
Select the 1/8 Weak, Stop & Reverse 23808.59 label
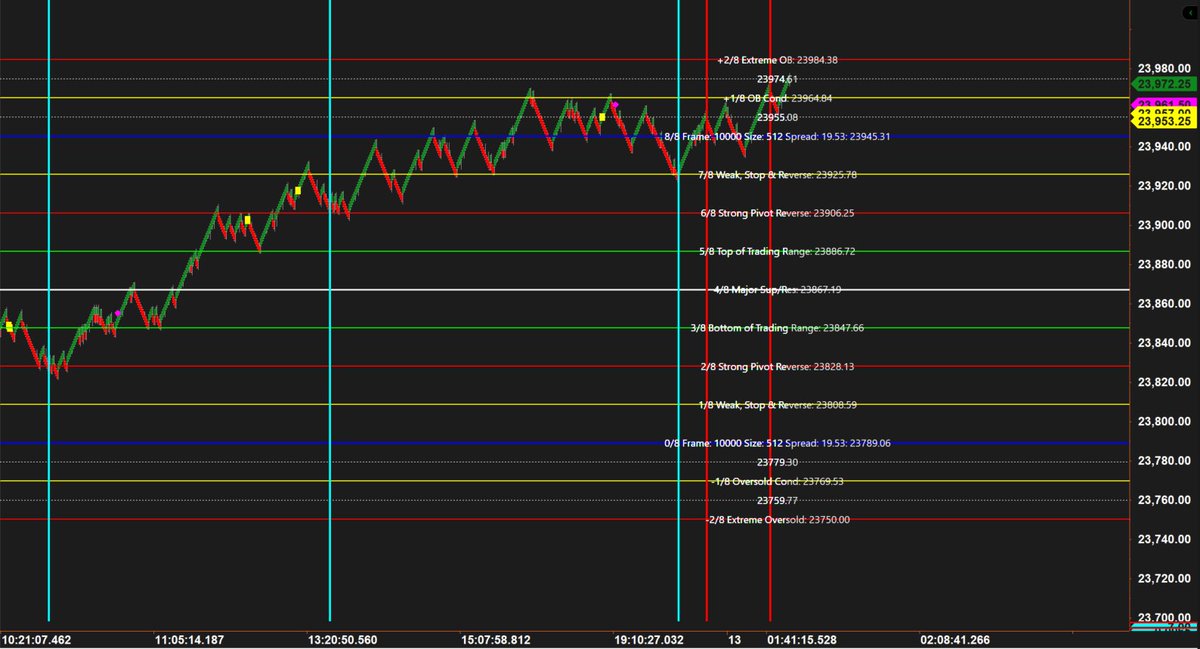pyautogui.click(x=777, y=405)
